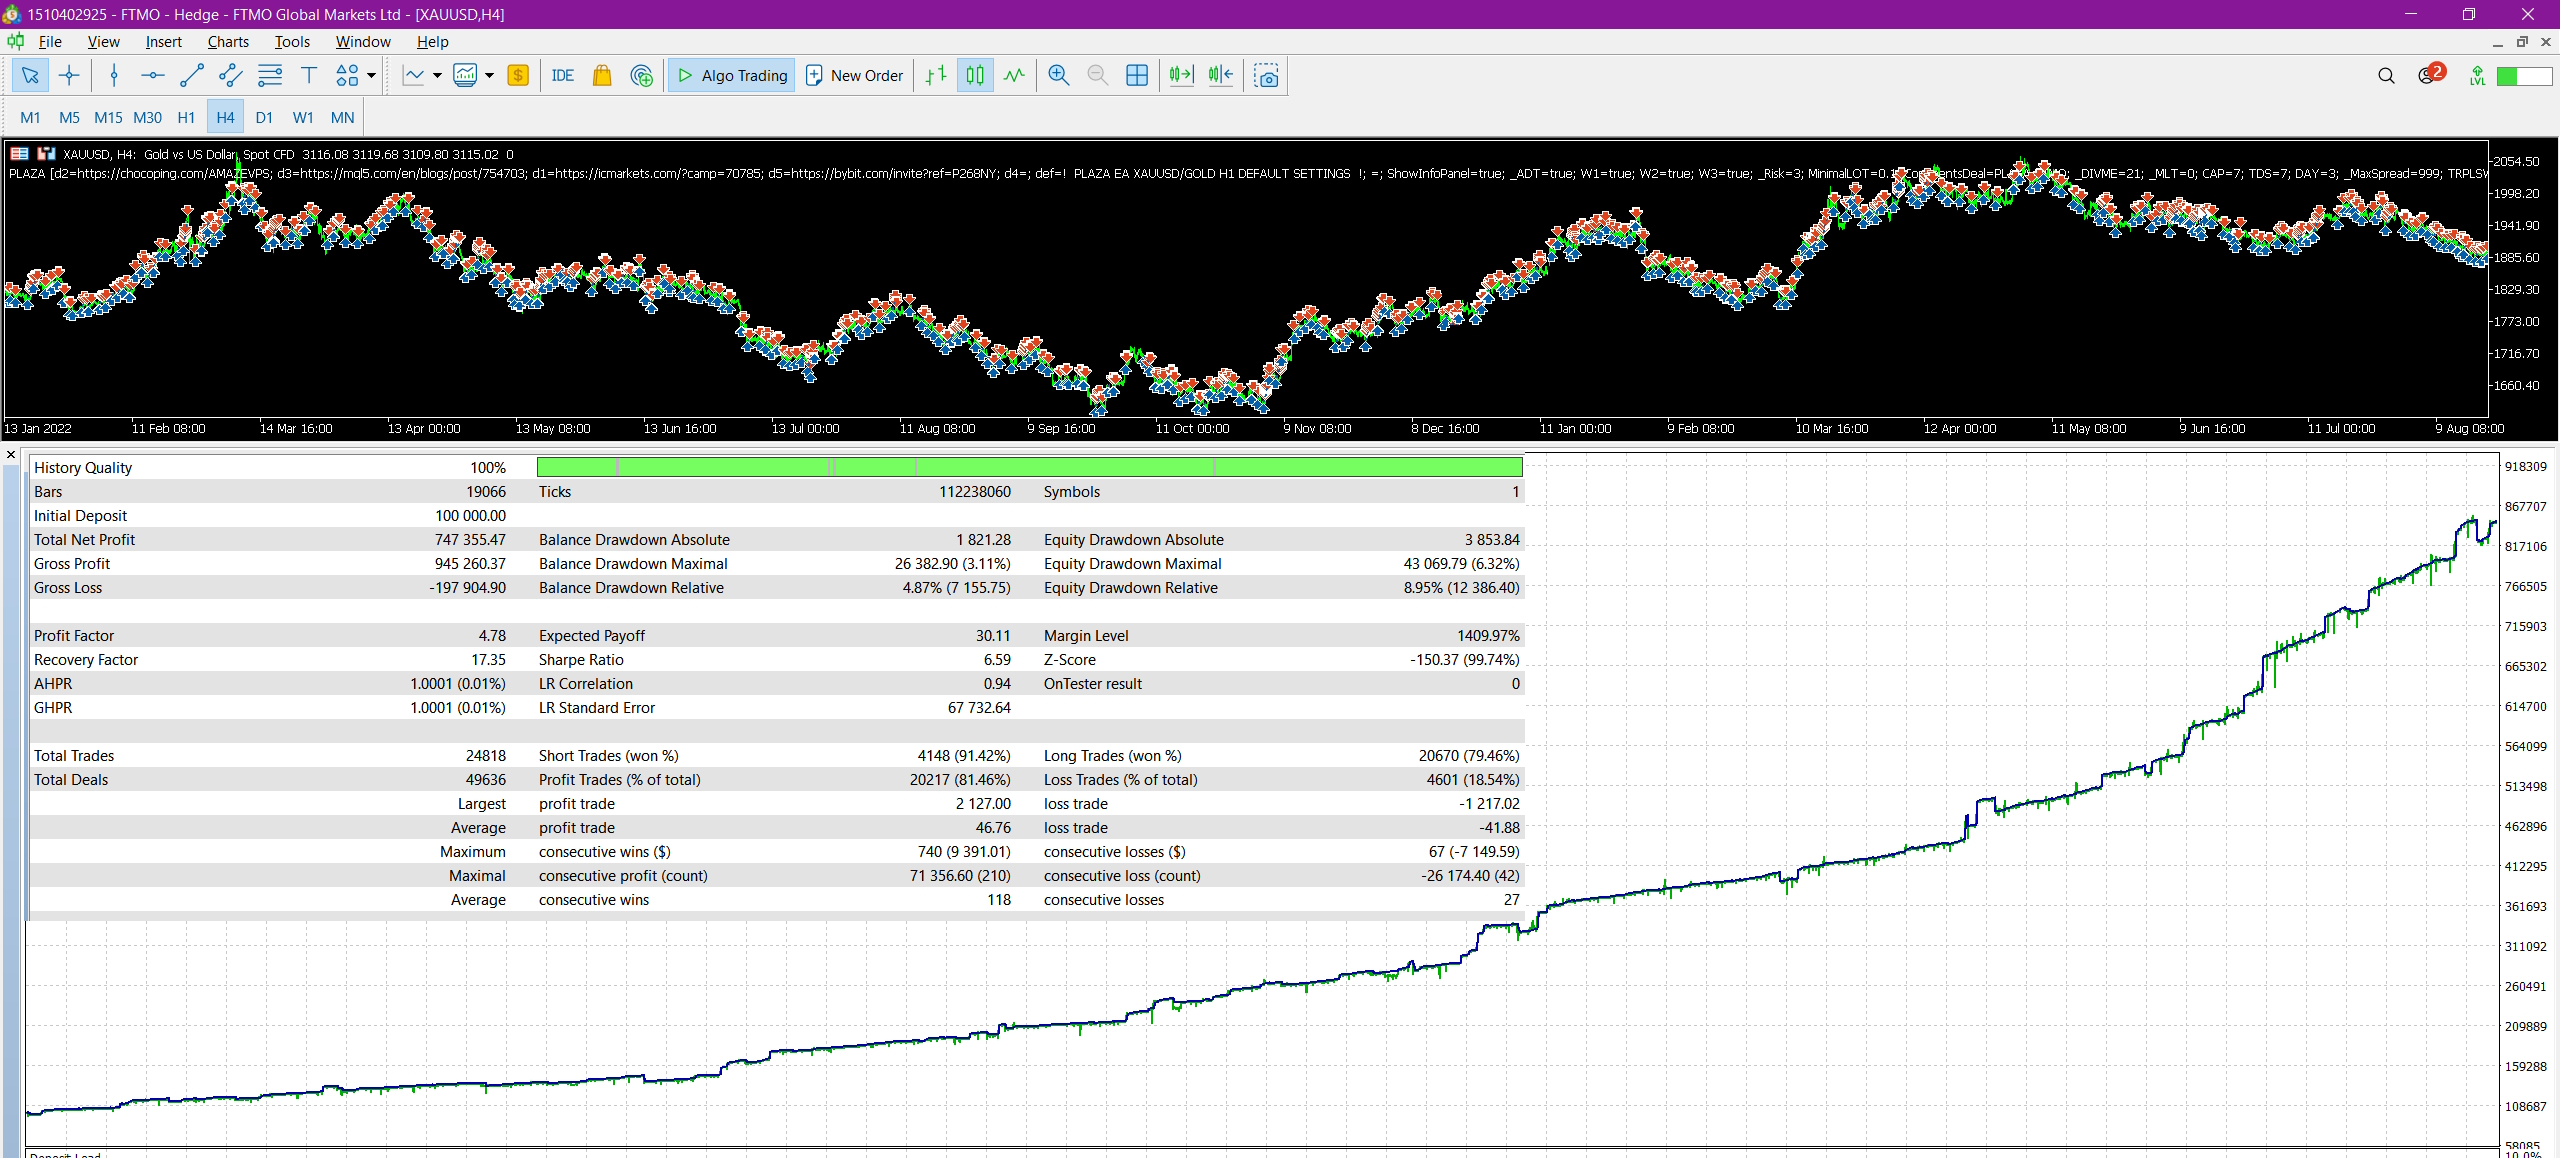The height and width of the screenshot is (1158, 2560).
Task: Select the M5 timeframe button
Action: point(69,117)
